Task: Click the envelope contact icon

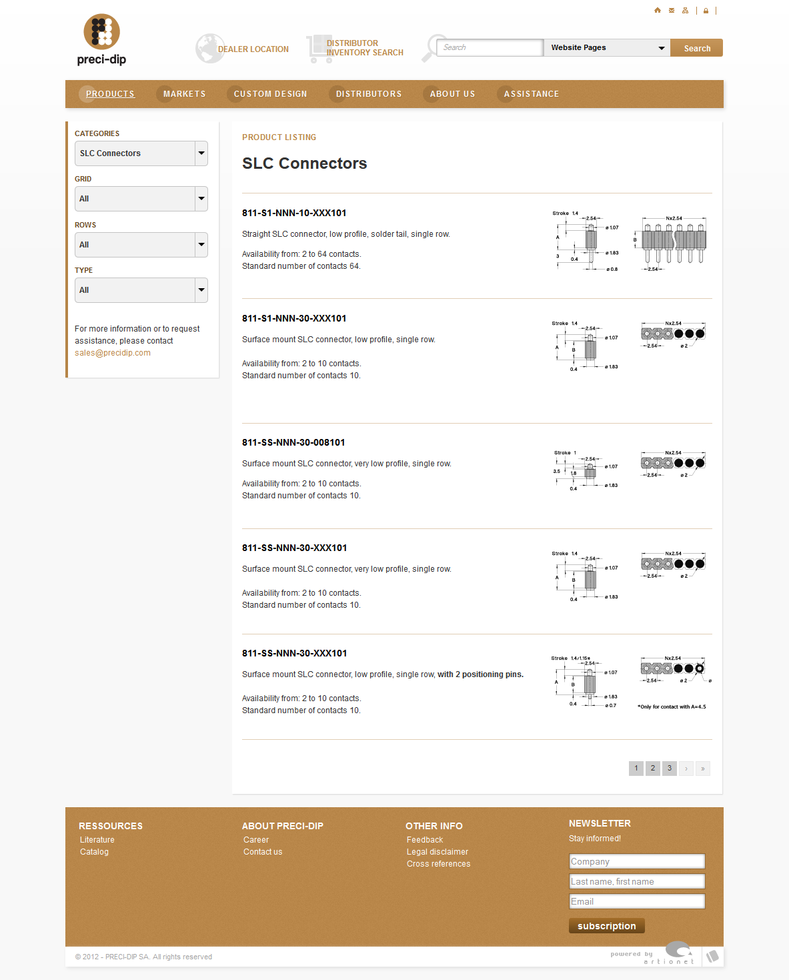Action: 671,10
